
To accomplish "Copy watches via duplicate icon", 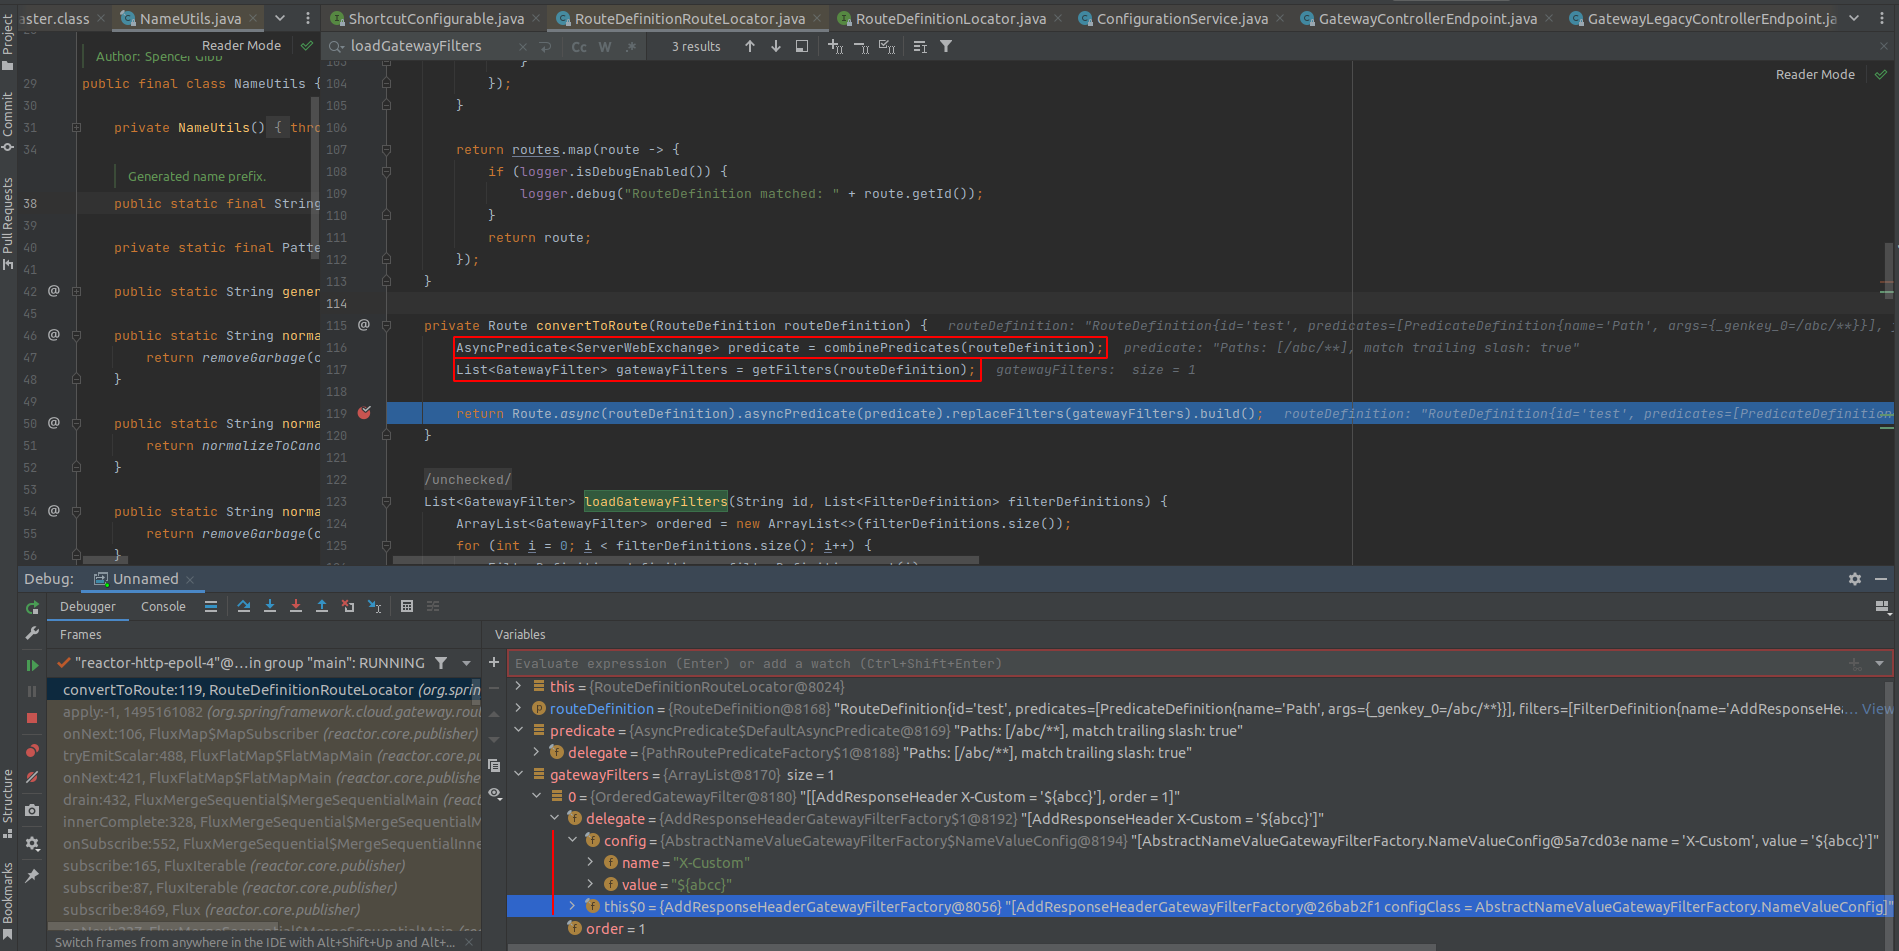I will (x=494, y=766).
